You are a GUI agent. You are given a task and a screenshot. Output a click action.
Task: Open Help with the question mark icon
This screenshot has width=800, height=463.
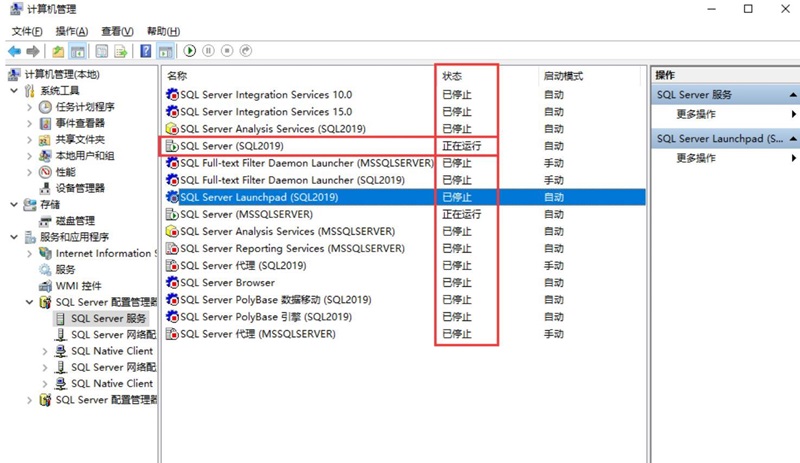click(146, 51)
